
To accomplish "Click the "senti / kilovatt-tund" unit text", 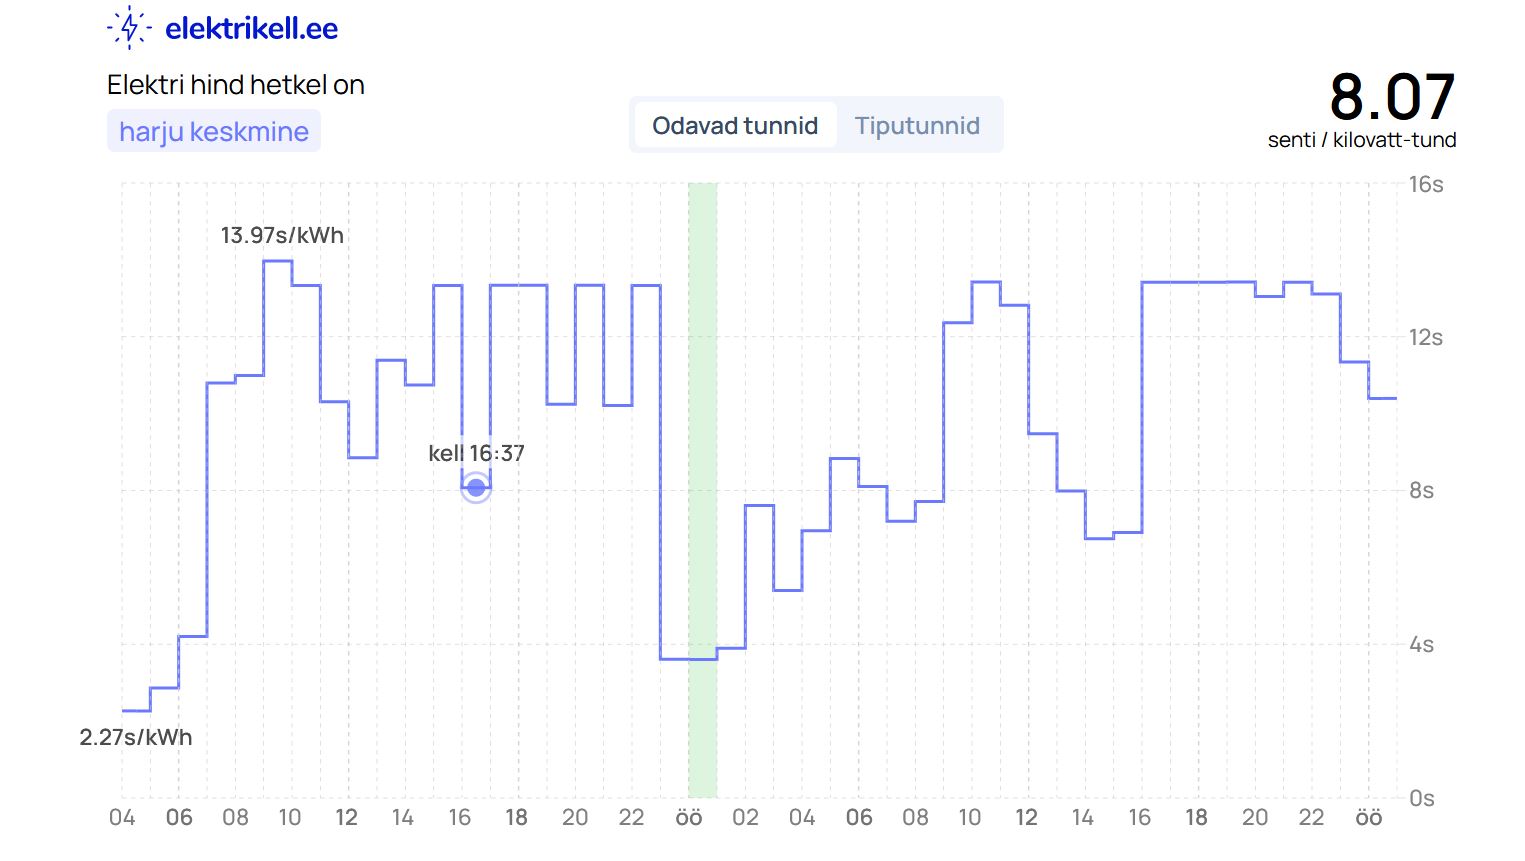I will coord(1361,140).
